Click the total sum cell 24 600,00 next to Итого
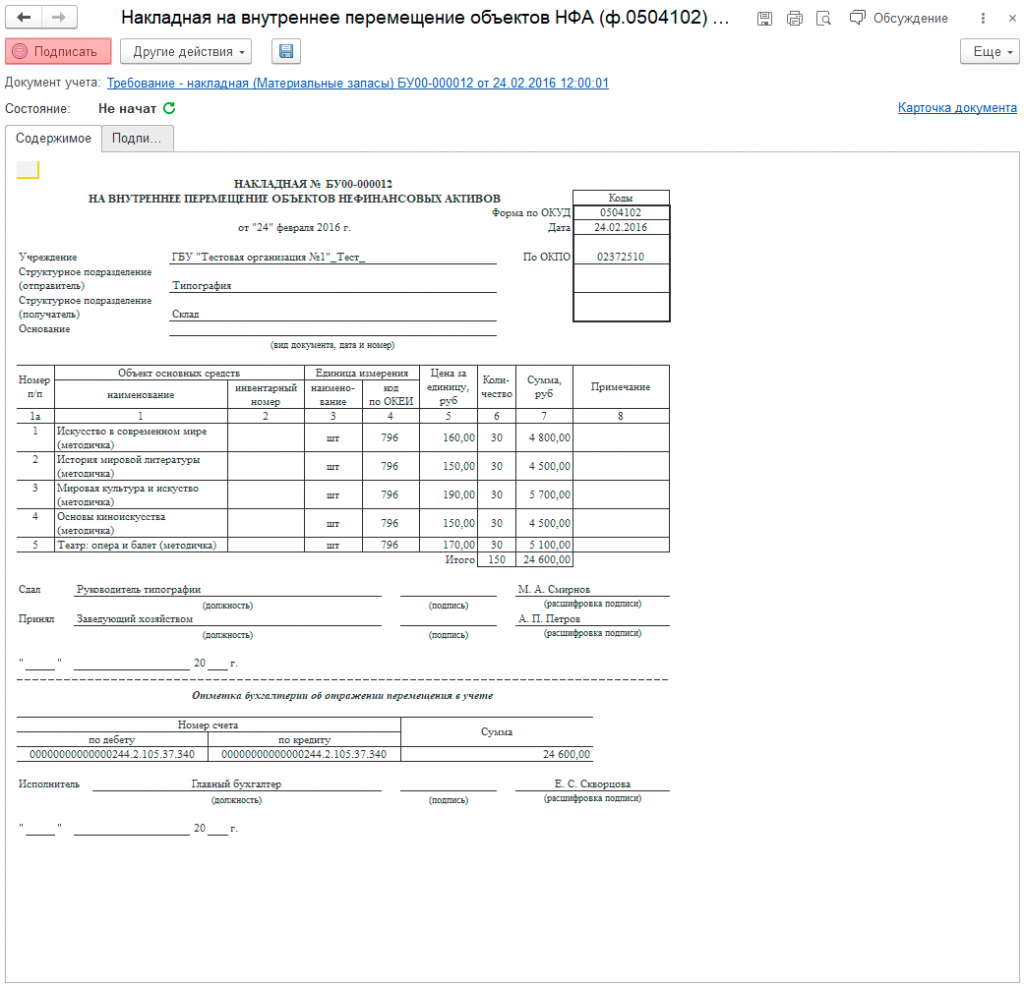 pos(545,560)
